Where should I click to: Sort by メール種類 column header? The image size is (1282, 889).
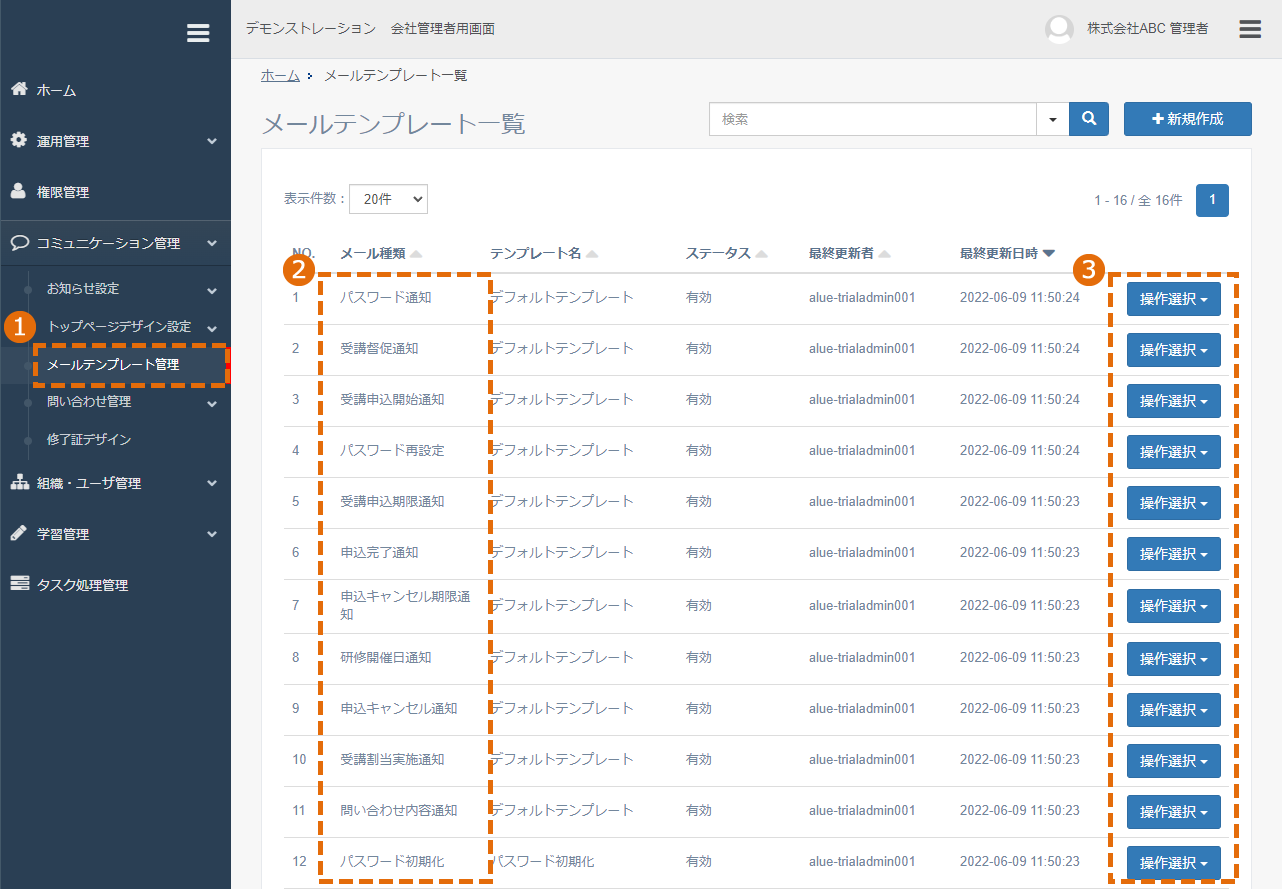tap(372, 253)
